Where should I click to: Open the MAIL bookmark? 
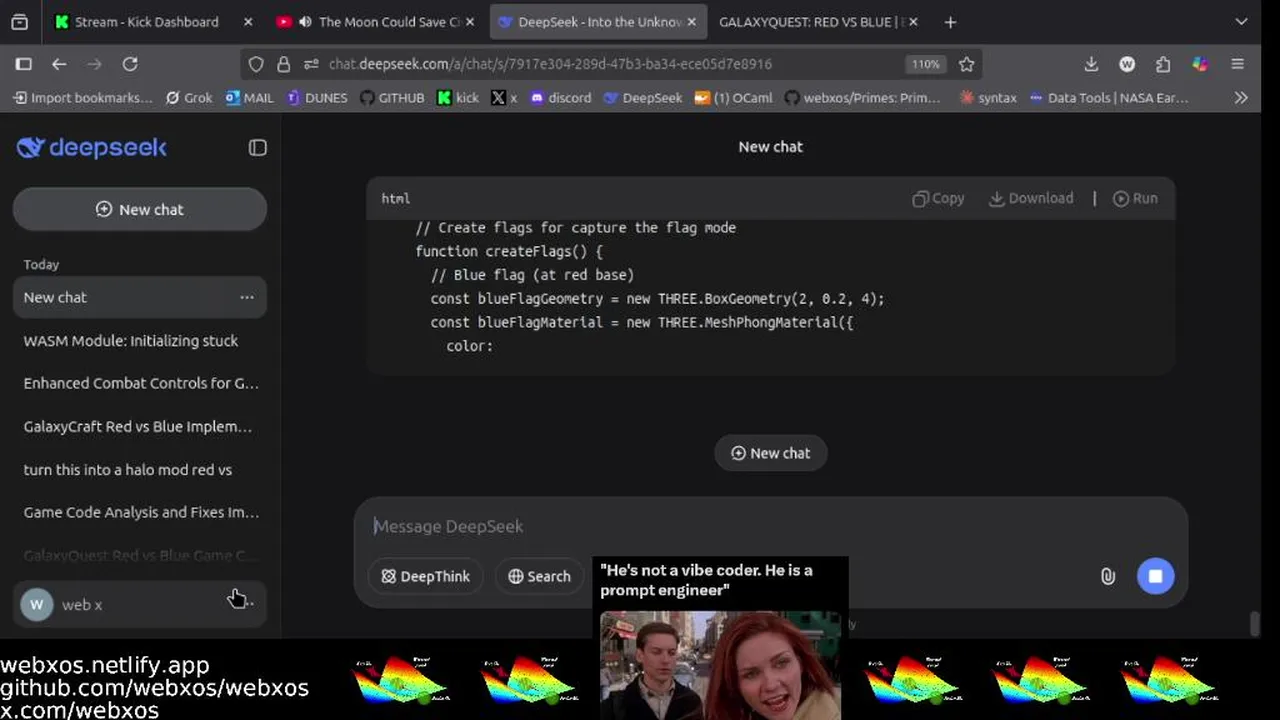point(250,98)
